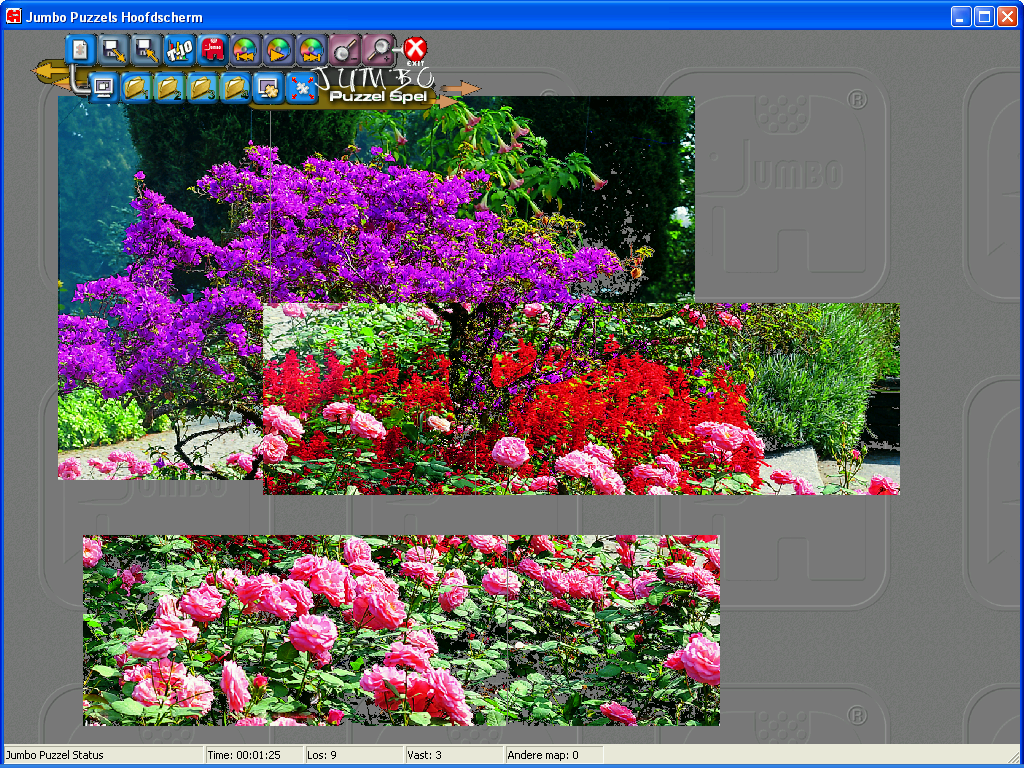Click the next track CD icon

[312, 50]
